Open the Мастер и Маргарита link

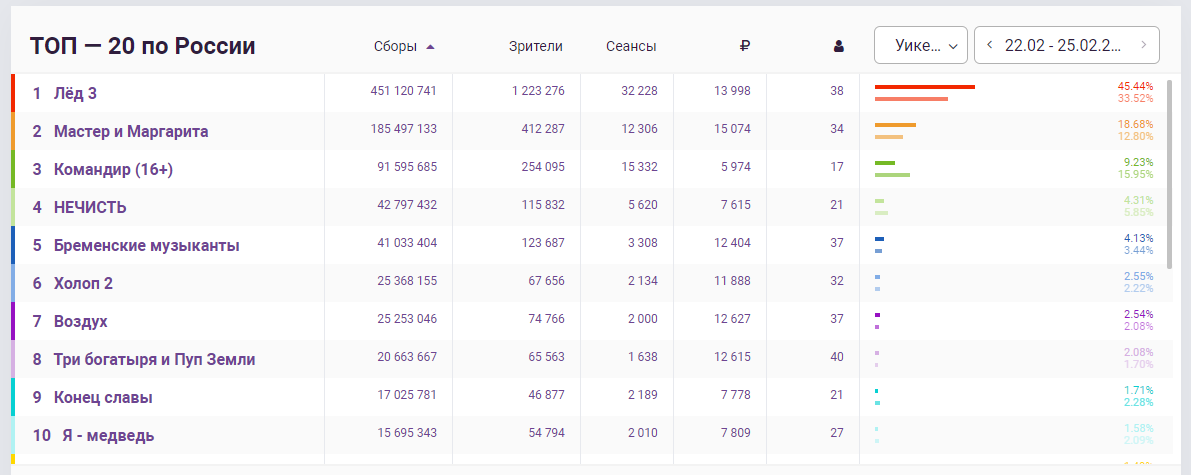[x=131, y=131]
